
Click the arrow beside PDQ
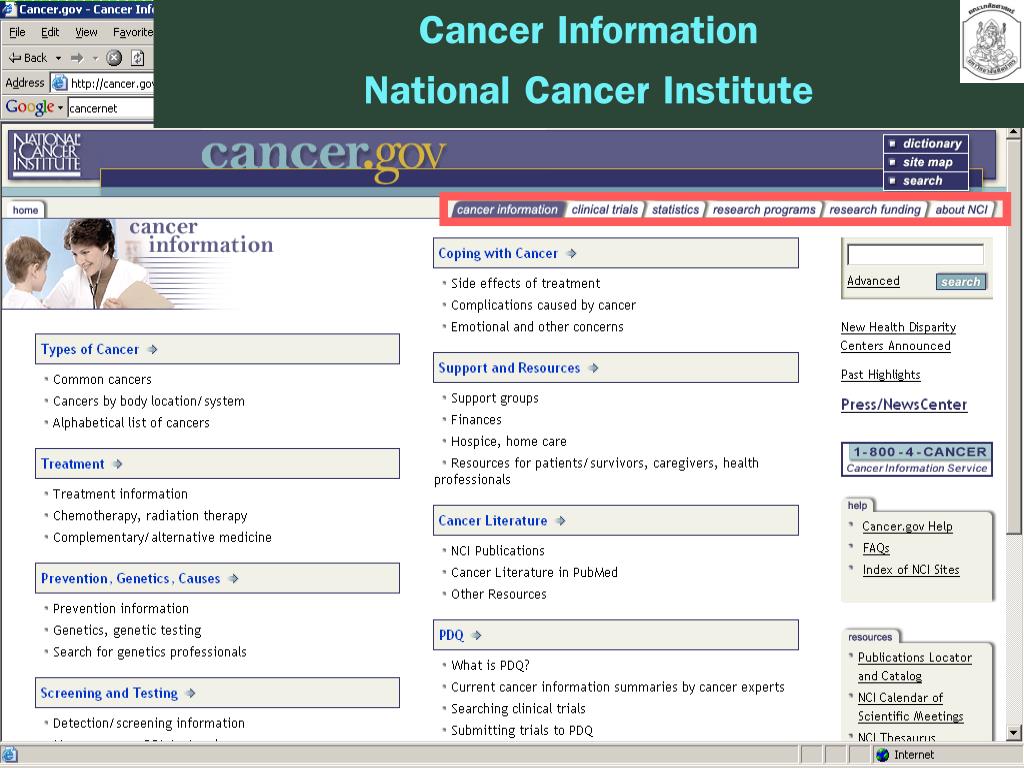477,635
